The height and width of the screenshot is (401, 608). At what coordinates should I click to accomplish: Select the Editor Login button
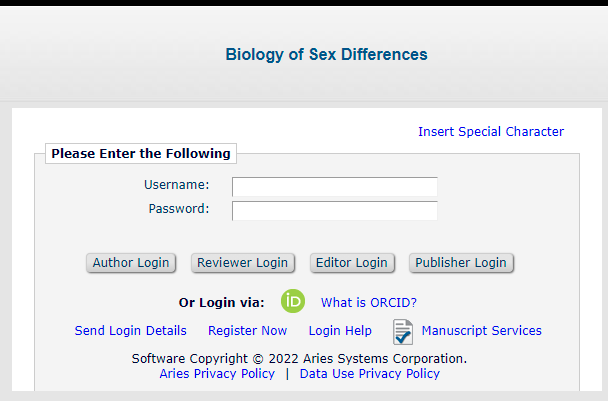click(351, 263)
